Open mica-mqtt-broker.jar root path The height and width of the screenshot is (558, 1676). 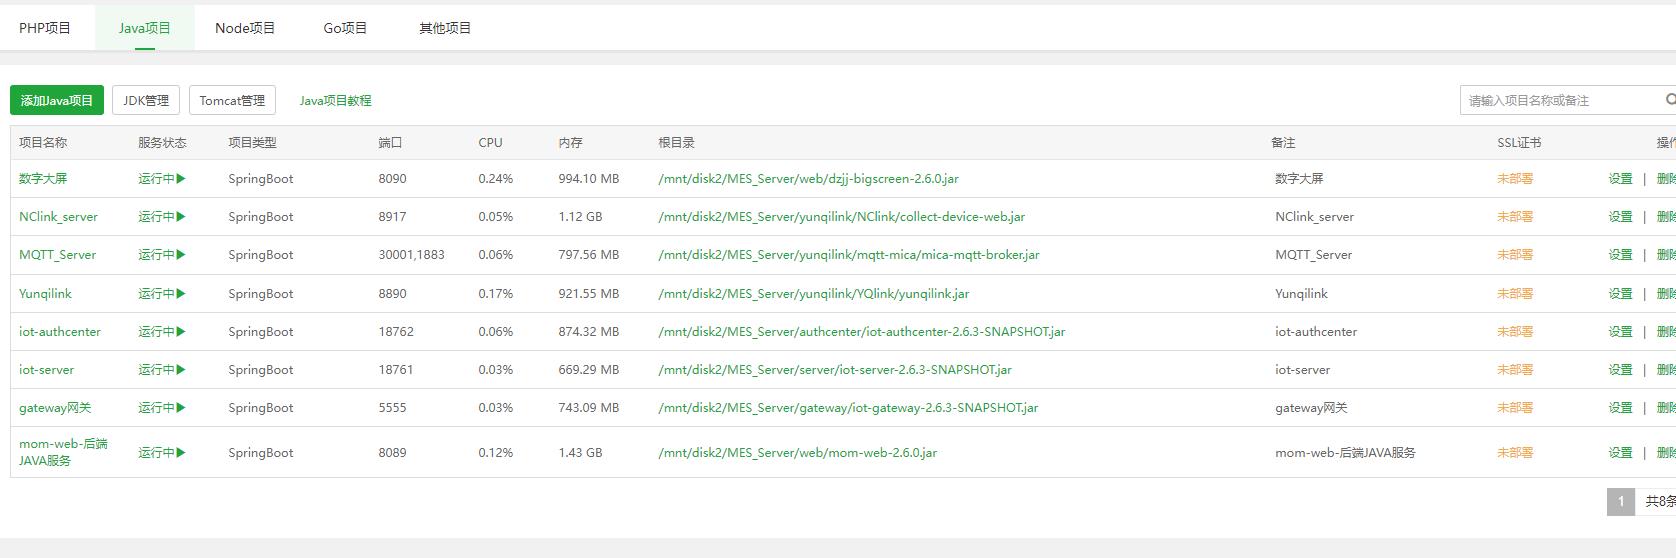coord(849,254)
